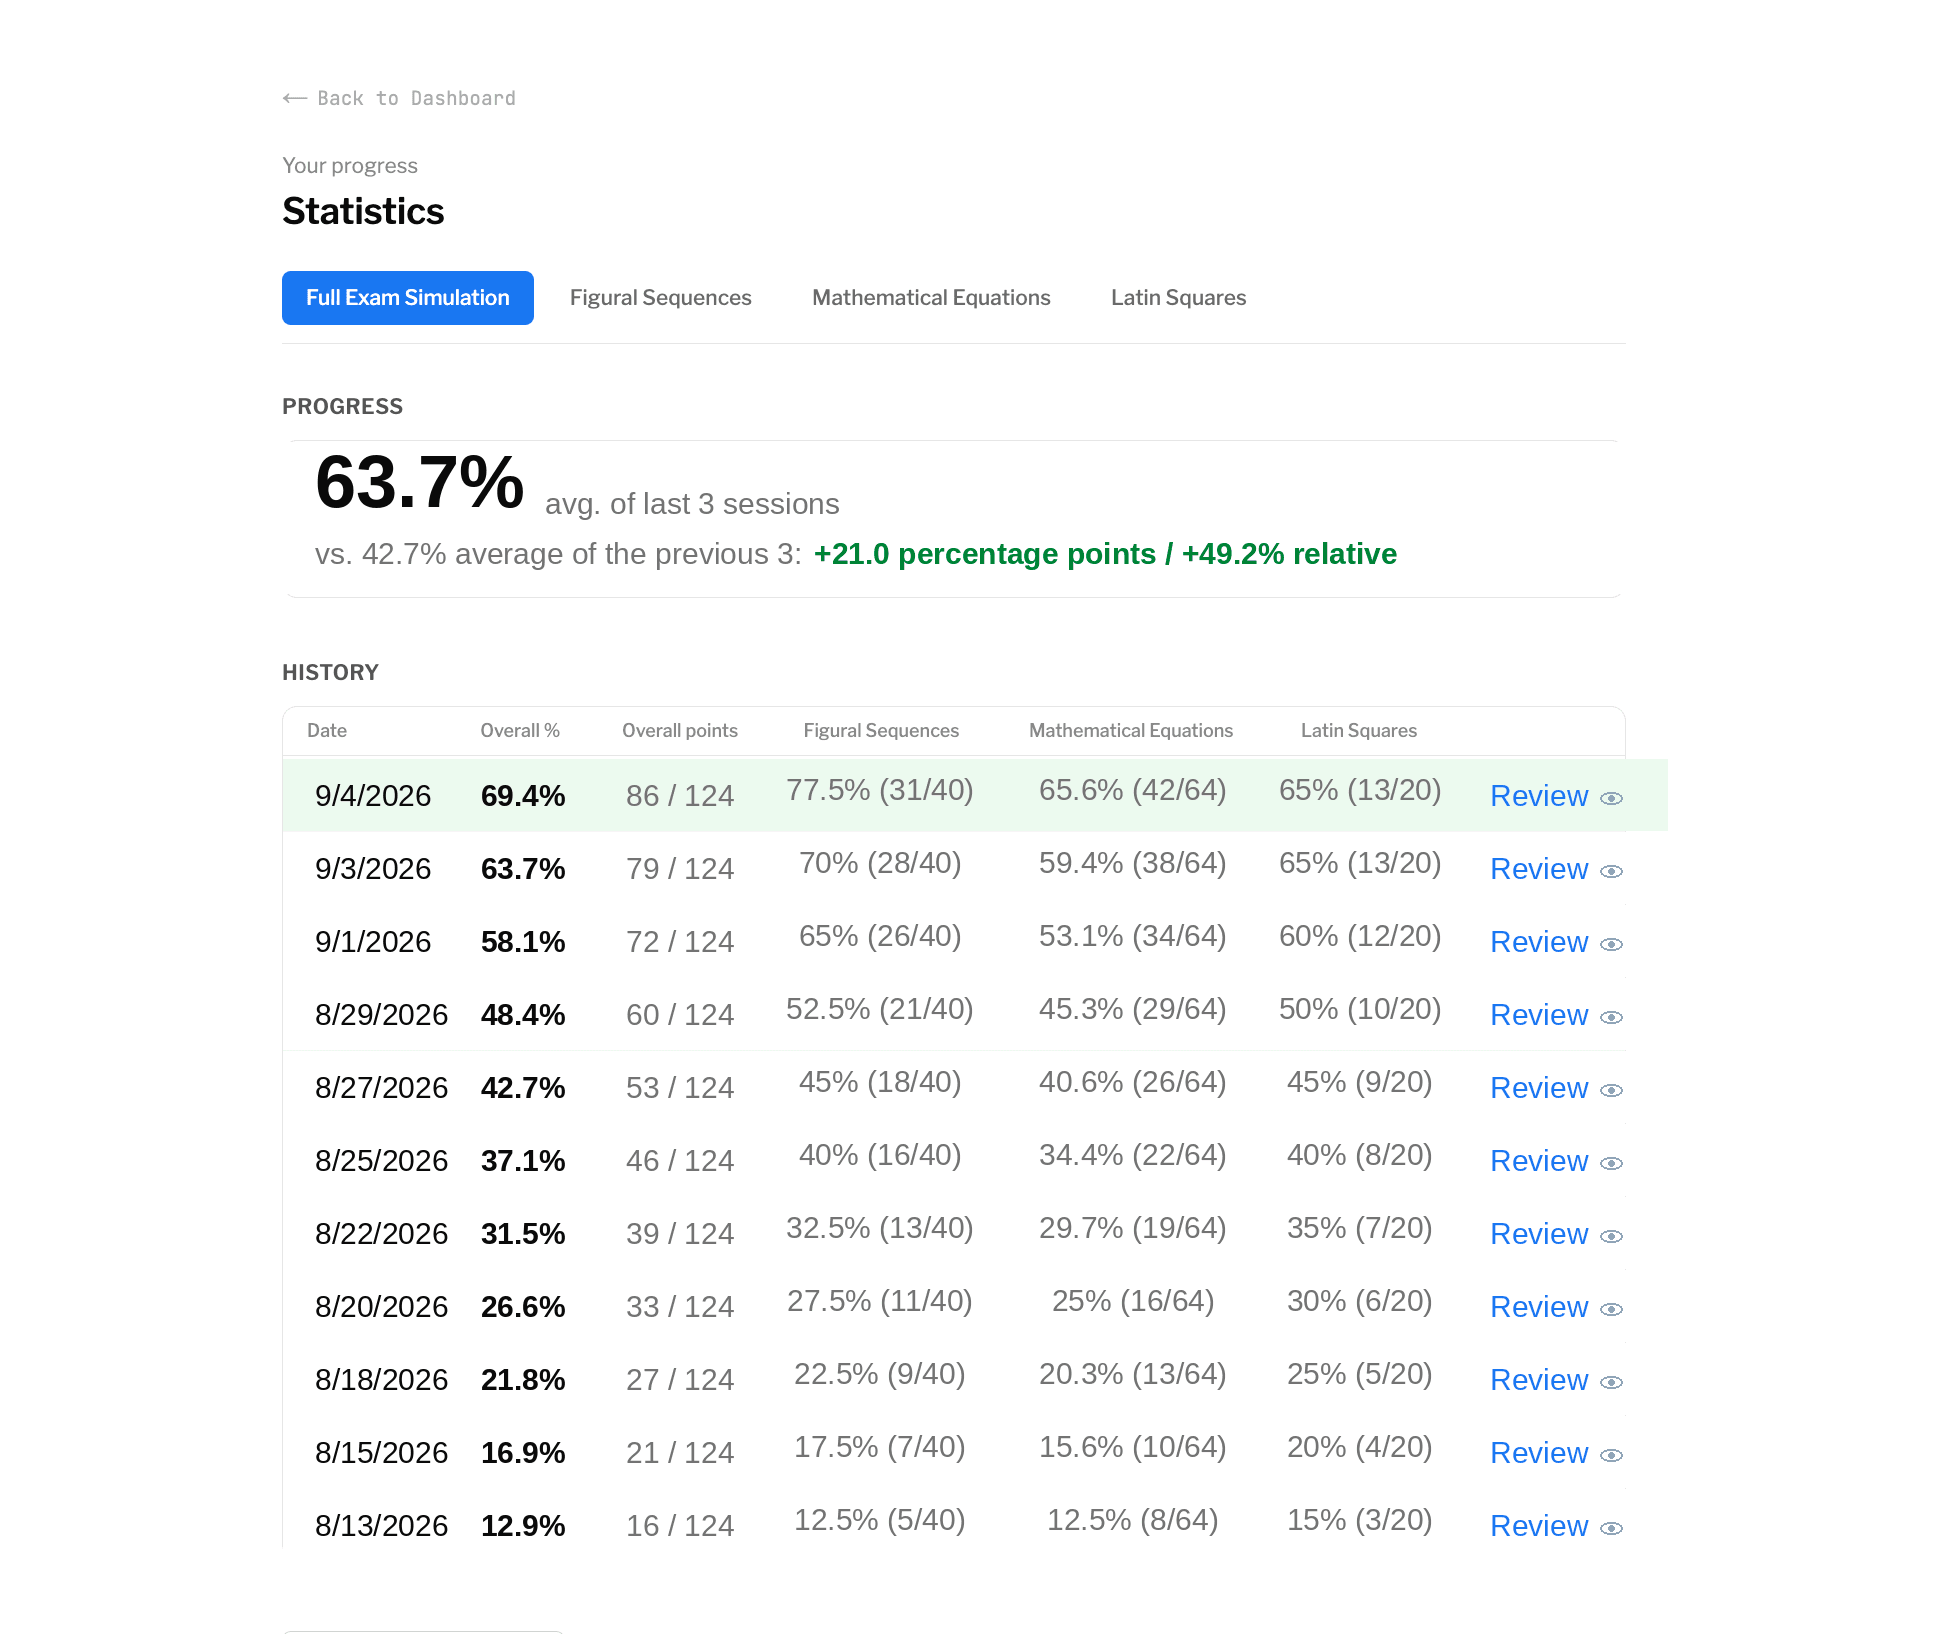The height and width of the screenshot is (1634, 1942).
Task: Open the Review link for the 8/15/2026 session
Action: pyautogui.click(x=1539, y=1453)
